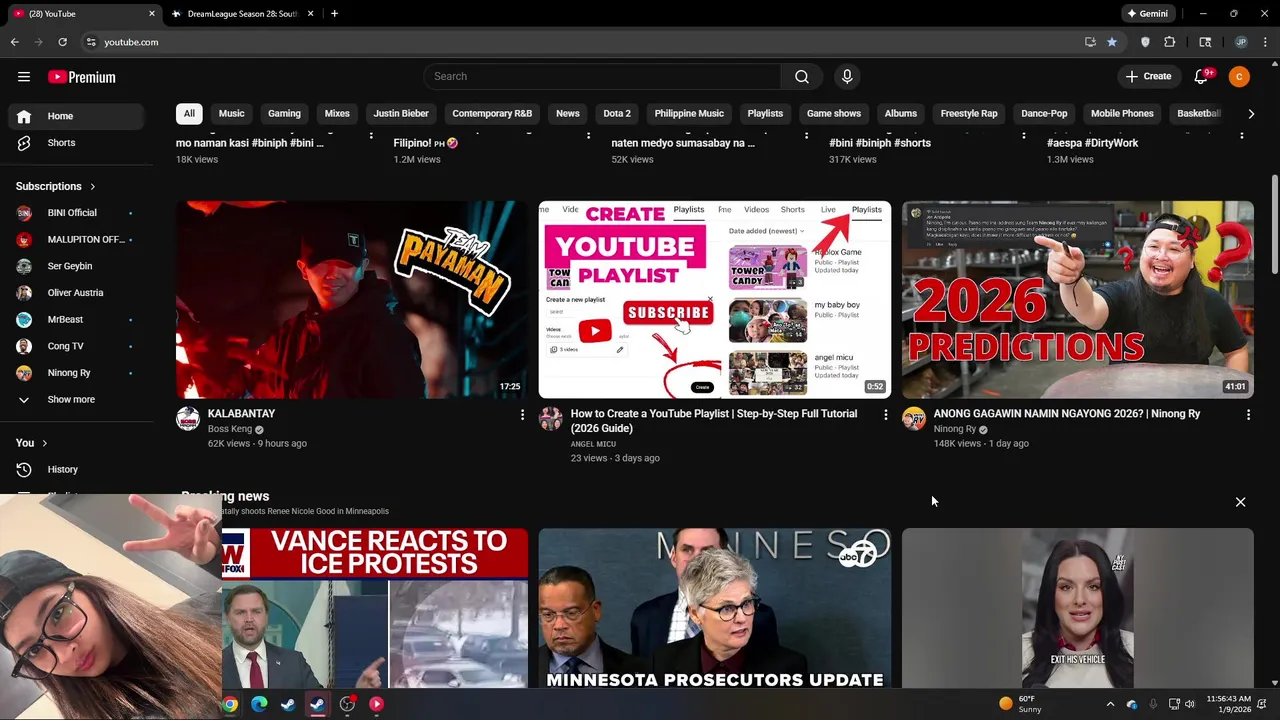Switch to the DreamLeague Season 28 browser tab
The image size is (1280, 720).
click(240, 14)
